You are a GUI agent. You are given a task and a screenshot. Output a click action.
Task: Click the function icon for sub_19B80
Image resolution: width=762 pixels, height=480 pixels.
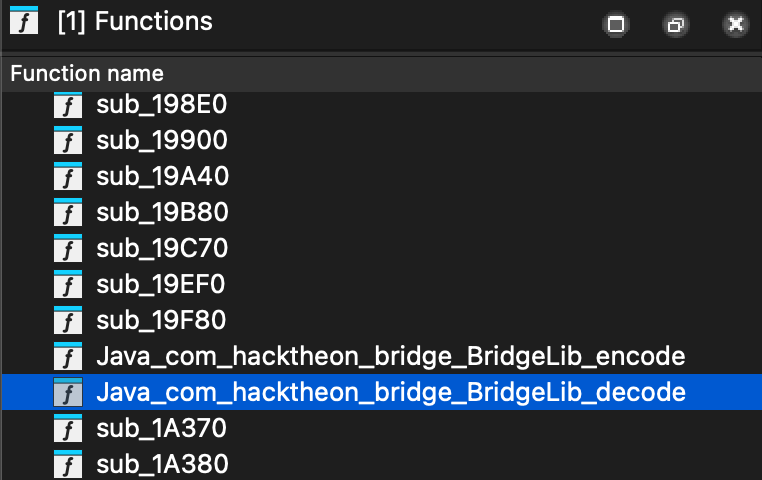68,212
